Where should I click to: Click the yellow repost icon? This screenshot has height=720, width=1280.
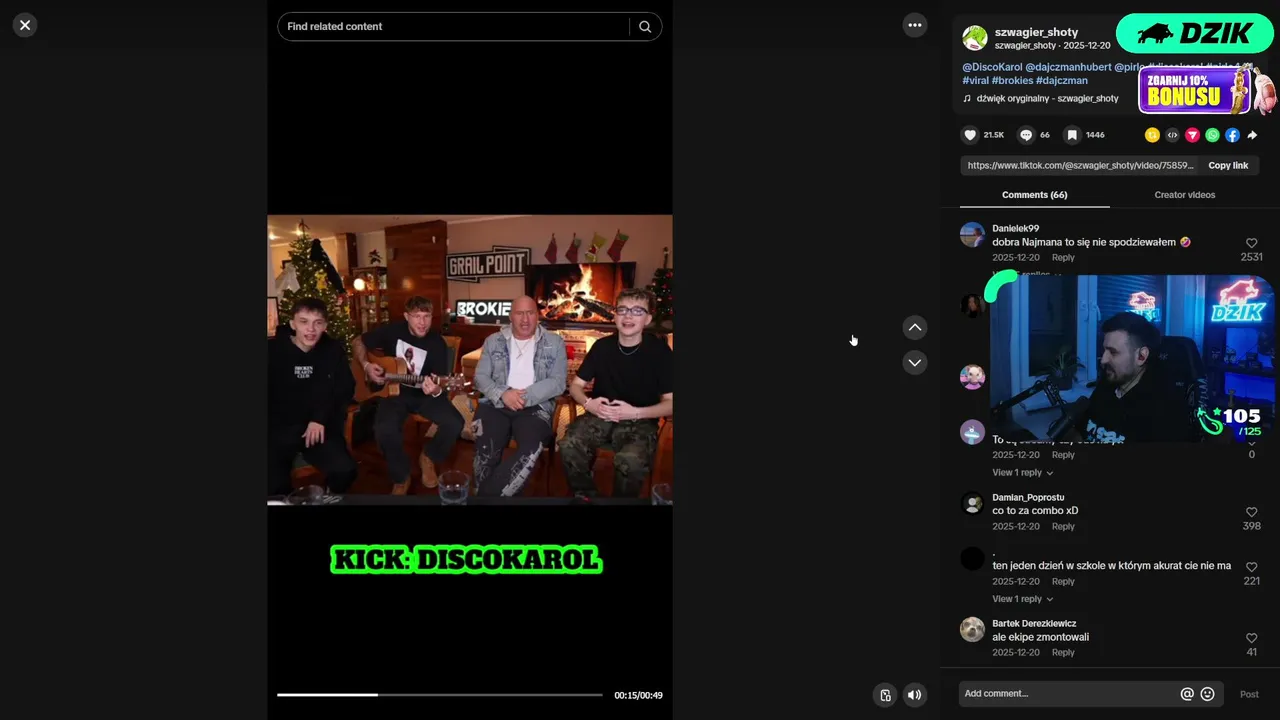[x=1152, y=135]
